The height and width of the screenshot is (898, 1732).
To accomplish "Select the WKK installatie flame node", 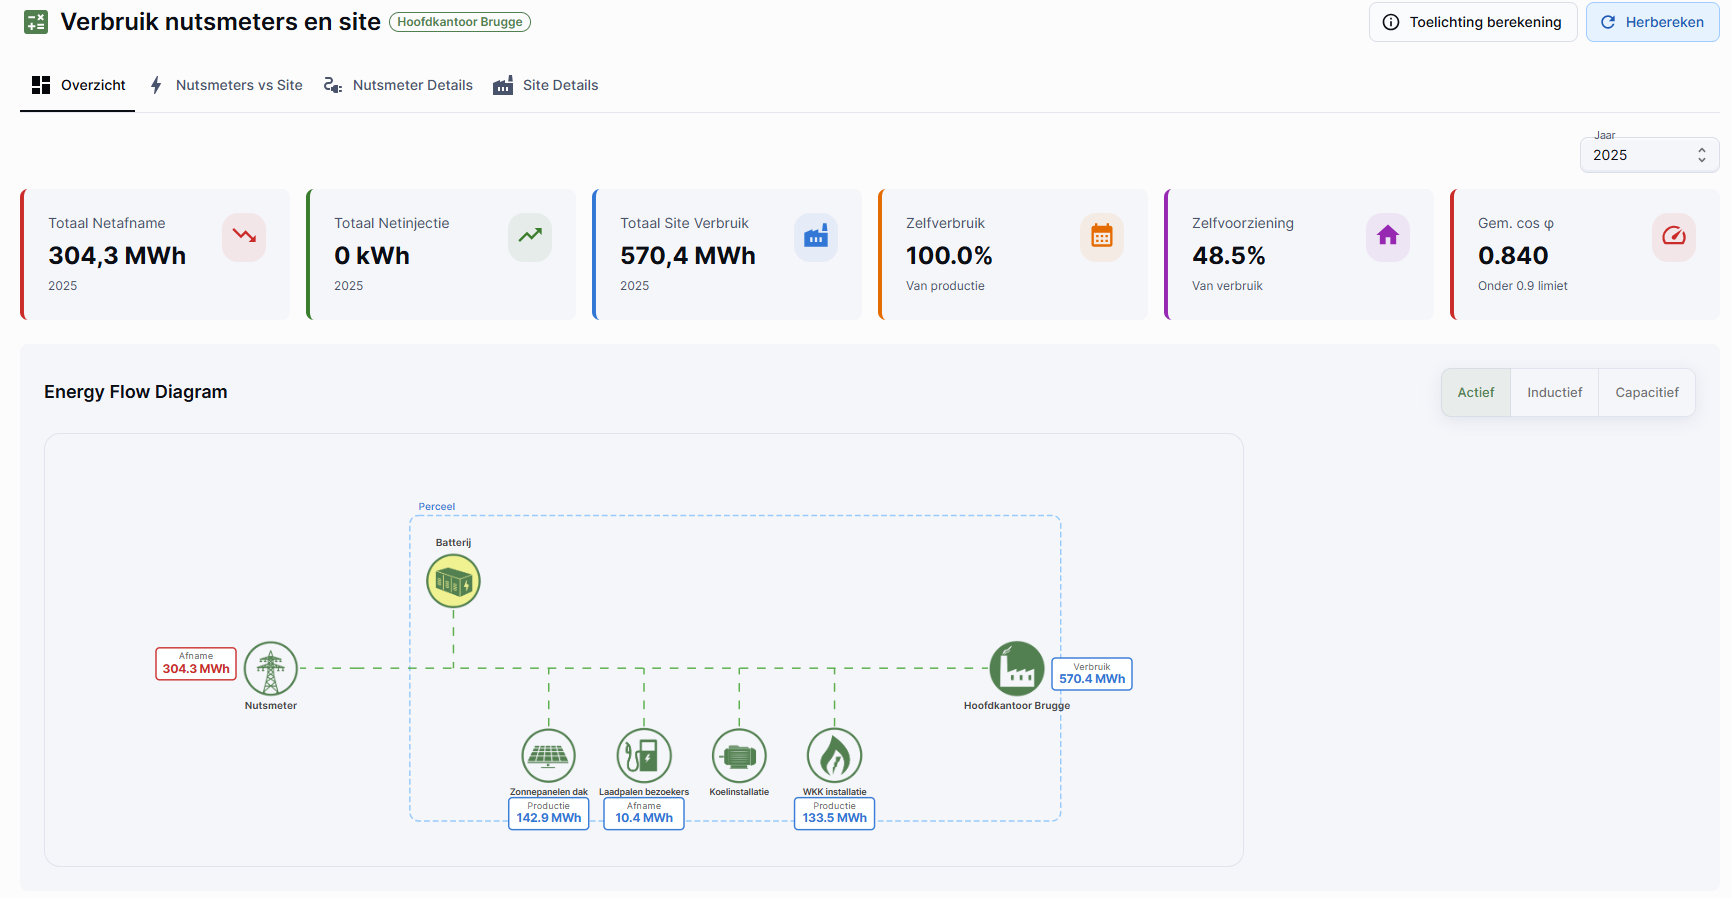I will click(x=835, y=755).
